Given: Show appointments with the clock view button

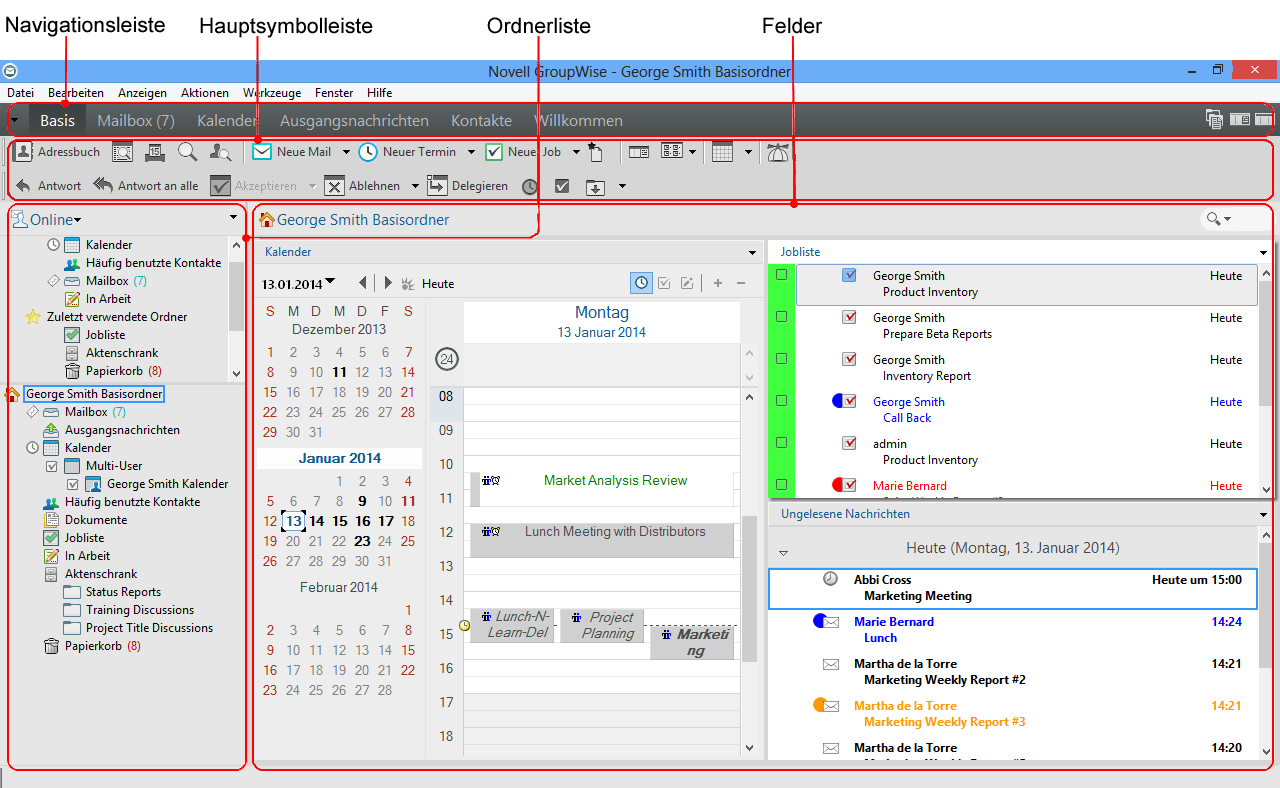Looking at the screenshot, I should 641,283.
